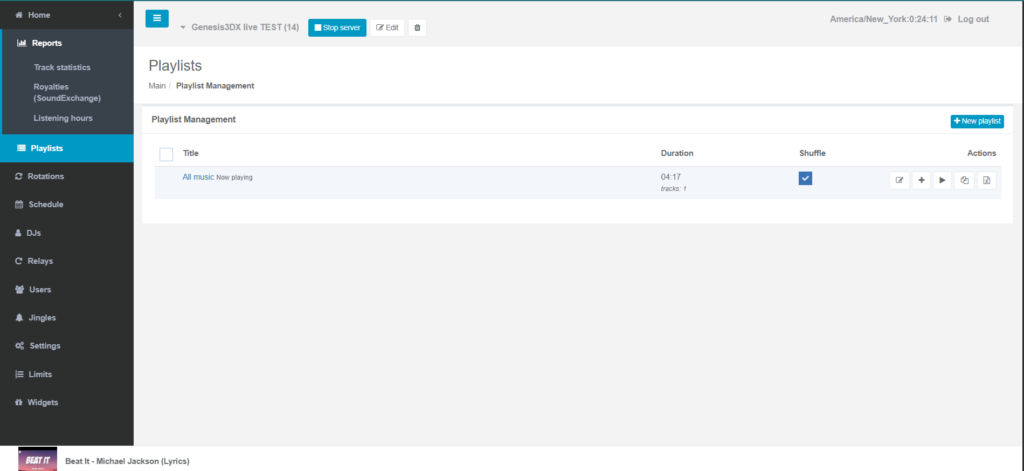1024x471 pixels.
Task: Click the Log out link
Action: tap(966, 19)
